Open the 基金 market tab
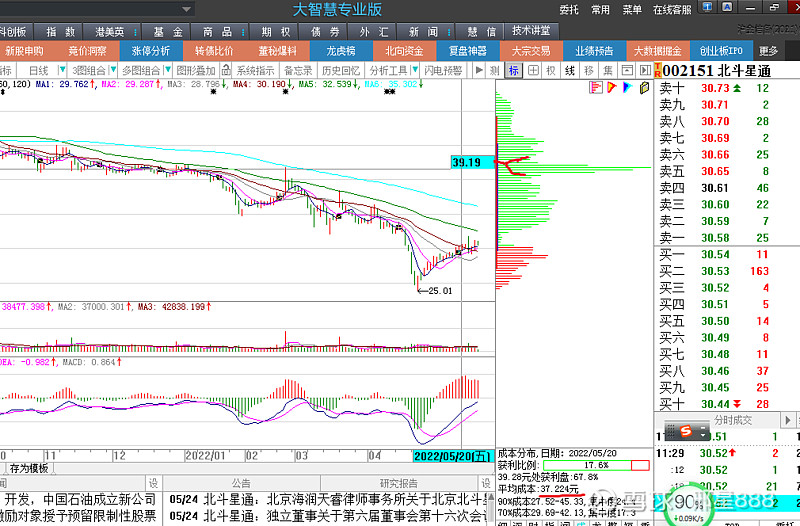The image size is (800, 526). coord(168,32)
